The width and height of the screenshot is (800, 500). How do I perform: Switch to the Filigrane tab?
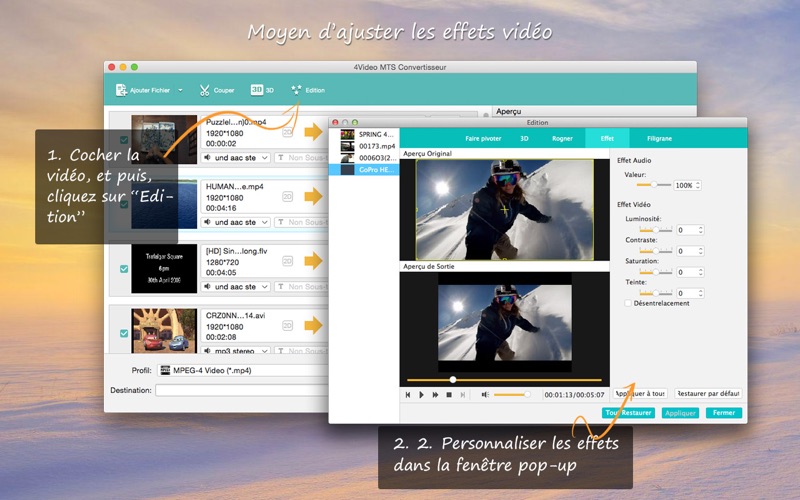tap(659, 138)
